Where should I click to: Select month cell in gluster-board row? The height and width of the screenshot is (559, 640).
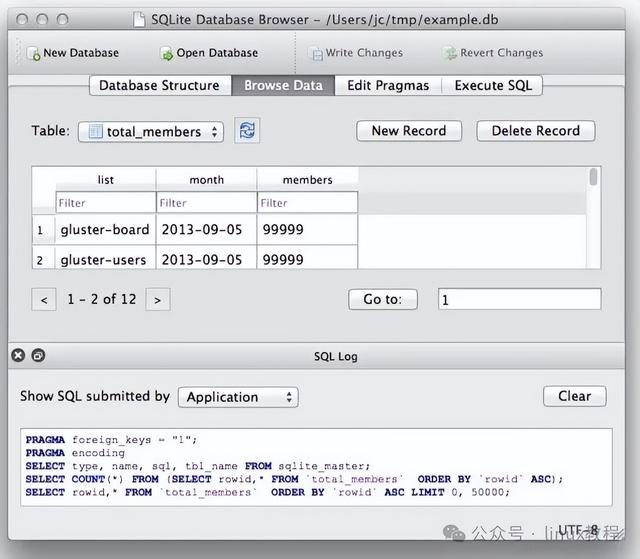click(x=206, y=230)
